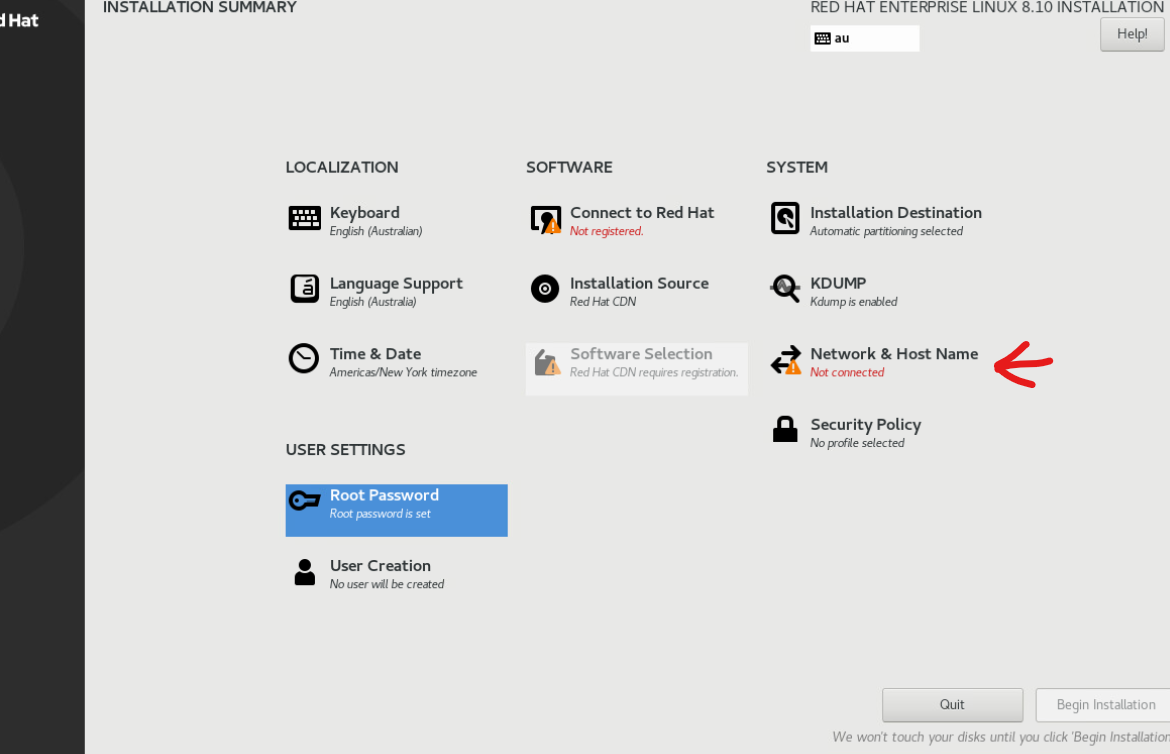Click the SOFTWARE section heading
1170x754 pixels.
point(569,167)
